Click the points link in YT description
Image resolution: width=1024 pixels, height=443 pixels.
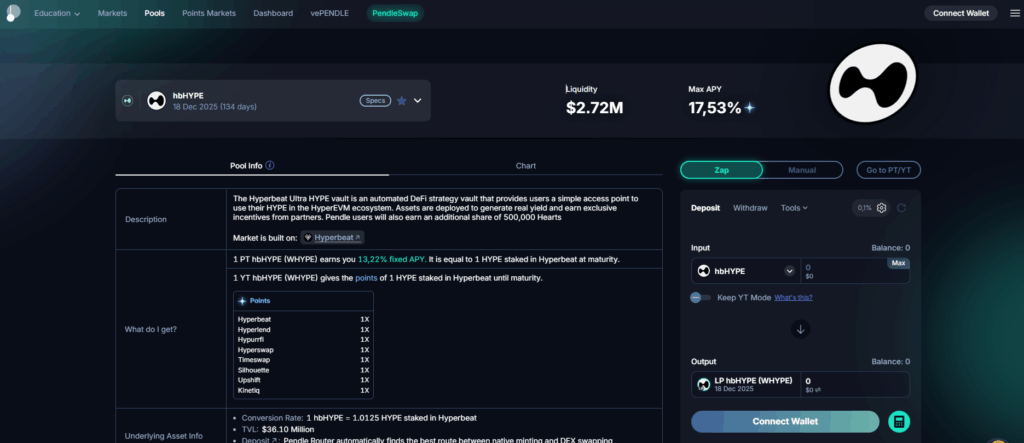click(366, 278)
